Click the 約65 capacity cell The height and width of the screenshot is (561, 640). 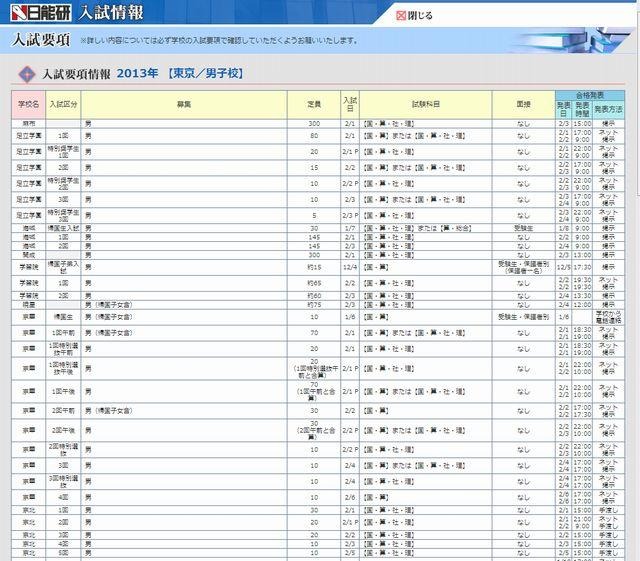314,283
